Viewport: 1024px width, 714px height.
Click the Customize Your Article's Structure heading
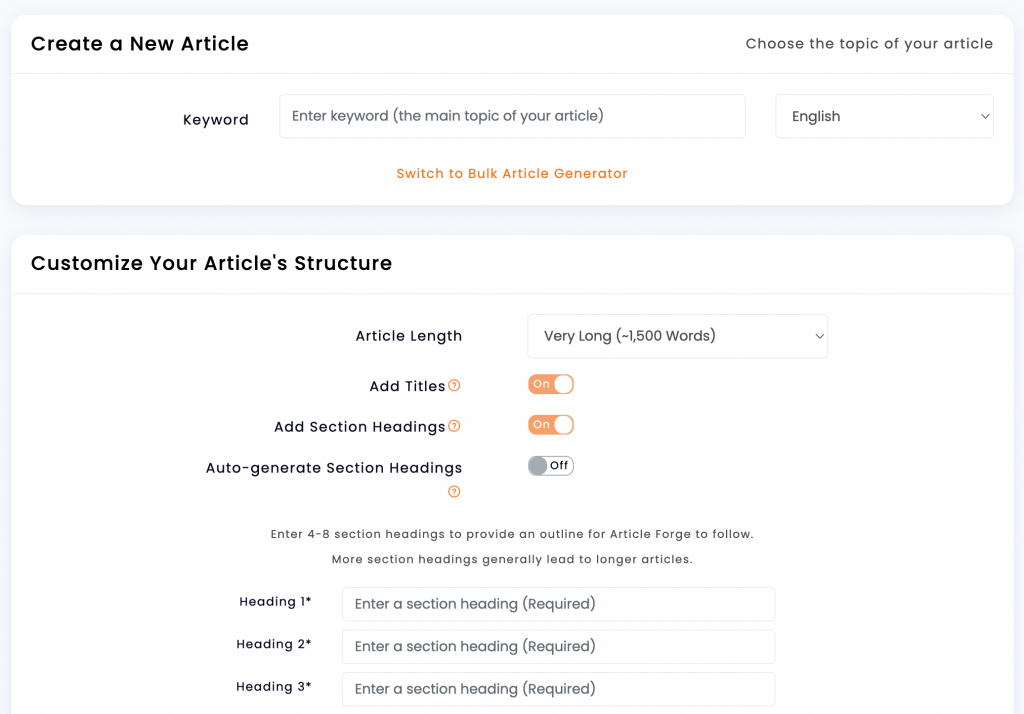[212, 263]
